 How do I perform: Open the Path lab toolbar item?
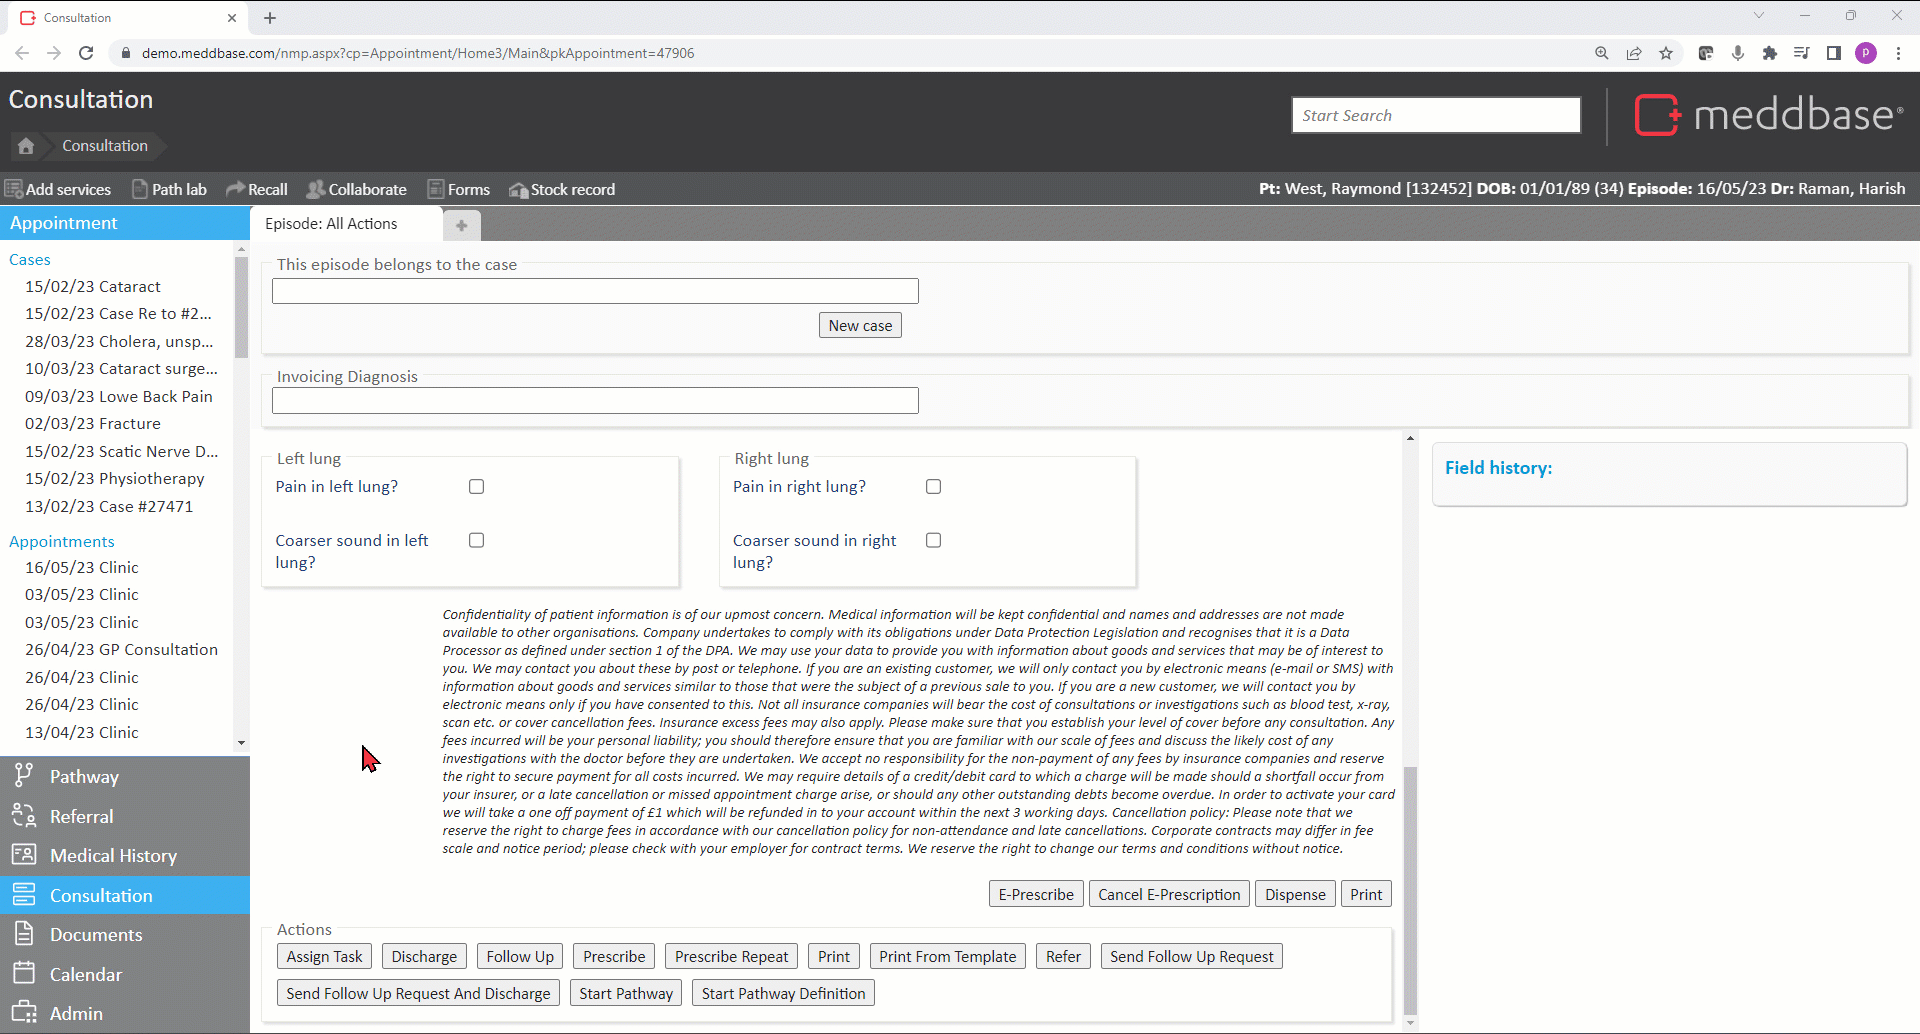pos(169,189)
